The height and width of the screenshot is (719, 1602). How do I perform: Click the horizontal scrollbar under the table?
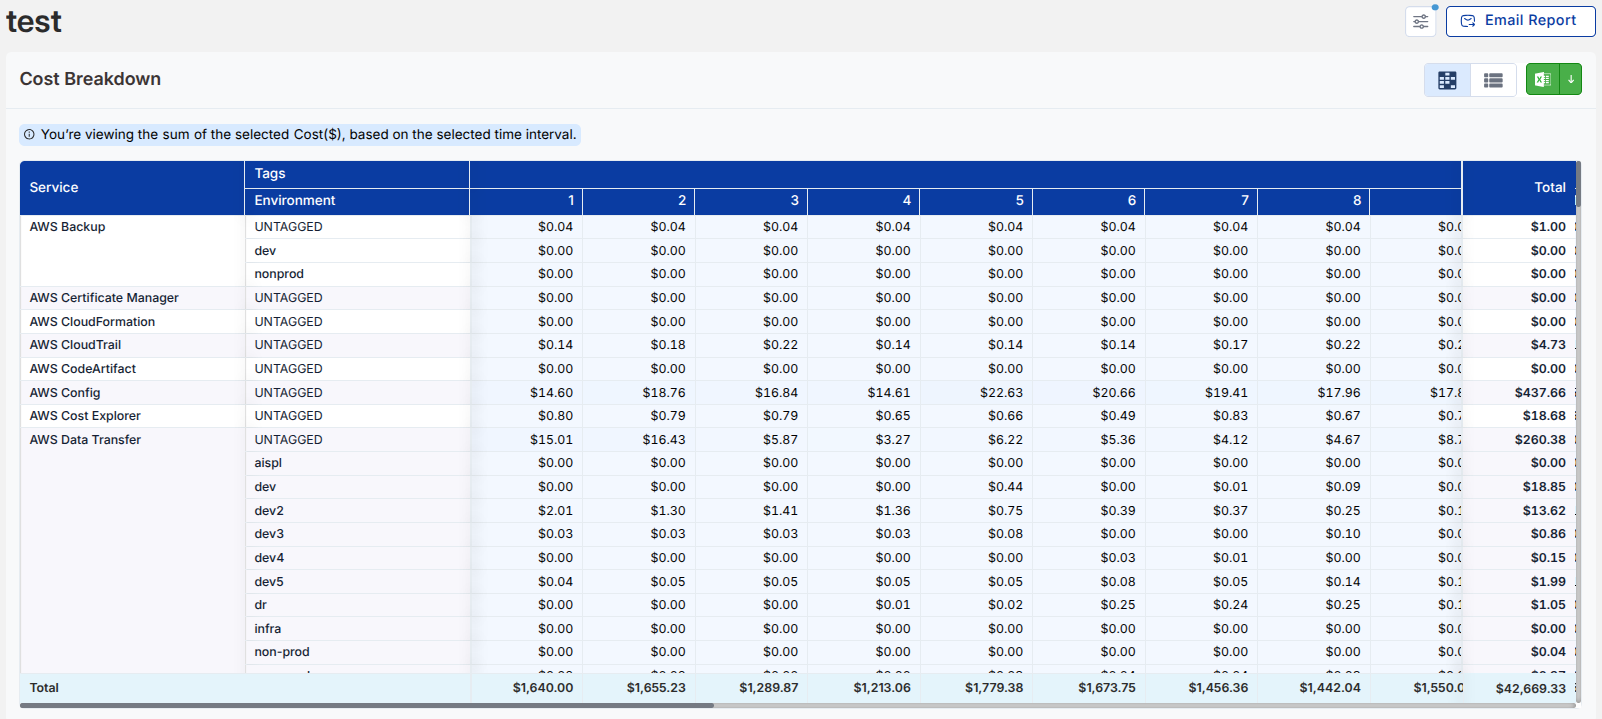(367, 706)
